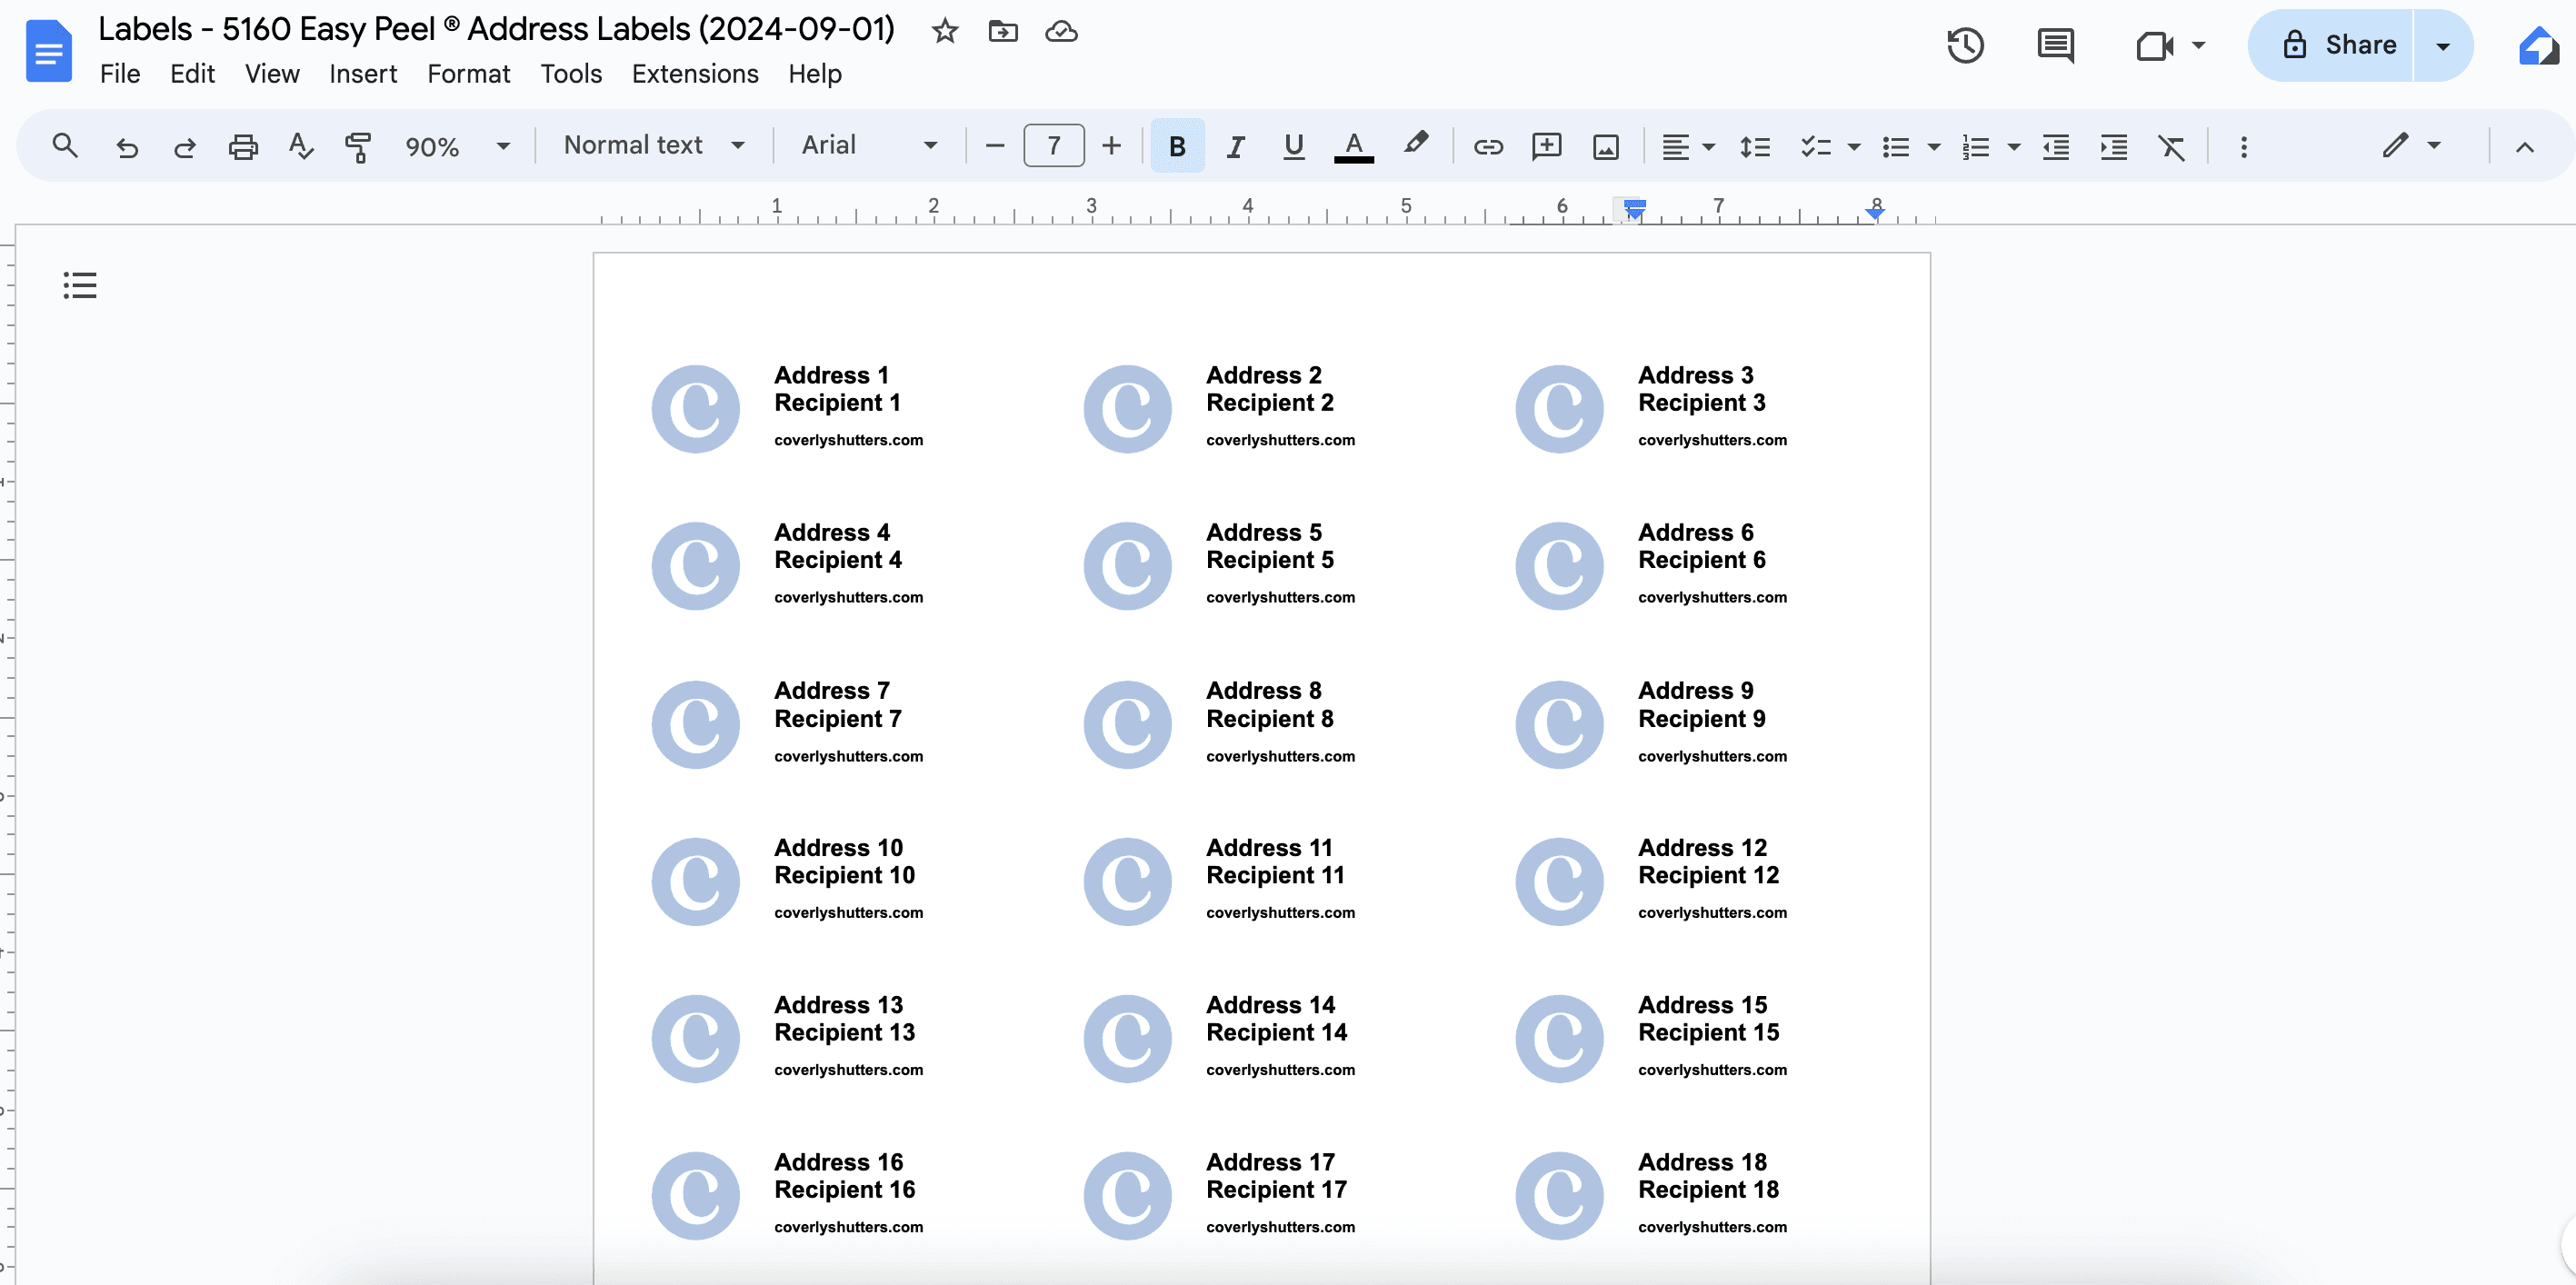Open the editing mode dropdown
The height and width of the screenshot is (1285, 2576).
pos(2411,146)
